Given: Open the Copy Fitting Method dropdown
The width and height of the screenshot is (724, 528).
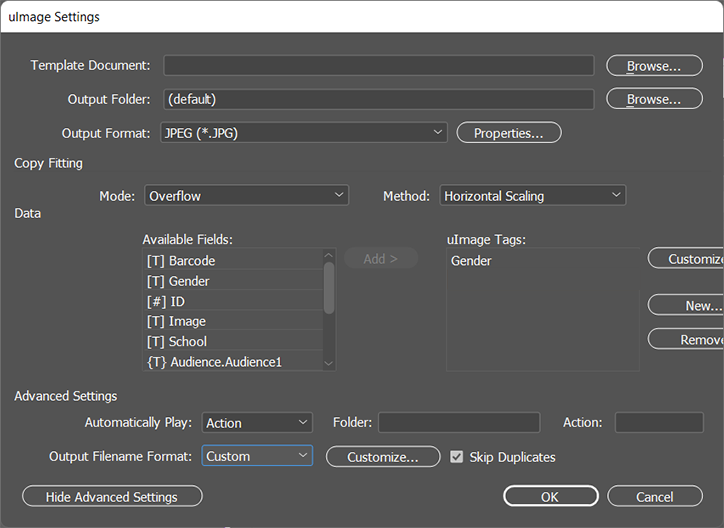Looking at the screenshot, I should point(532,196).
